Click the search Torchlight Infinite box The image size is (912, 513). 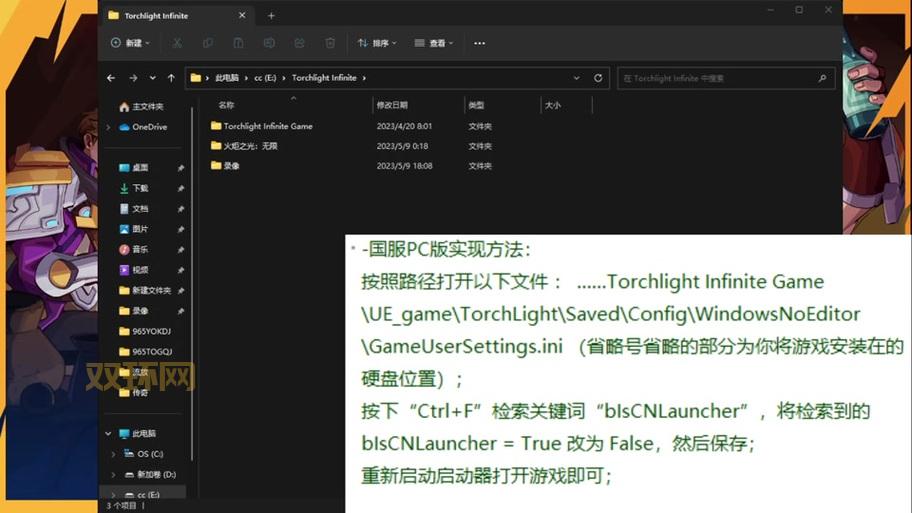tap(718, 78)
